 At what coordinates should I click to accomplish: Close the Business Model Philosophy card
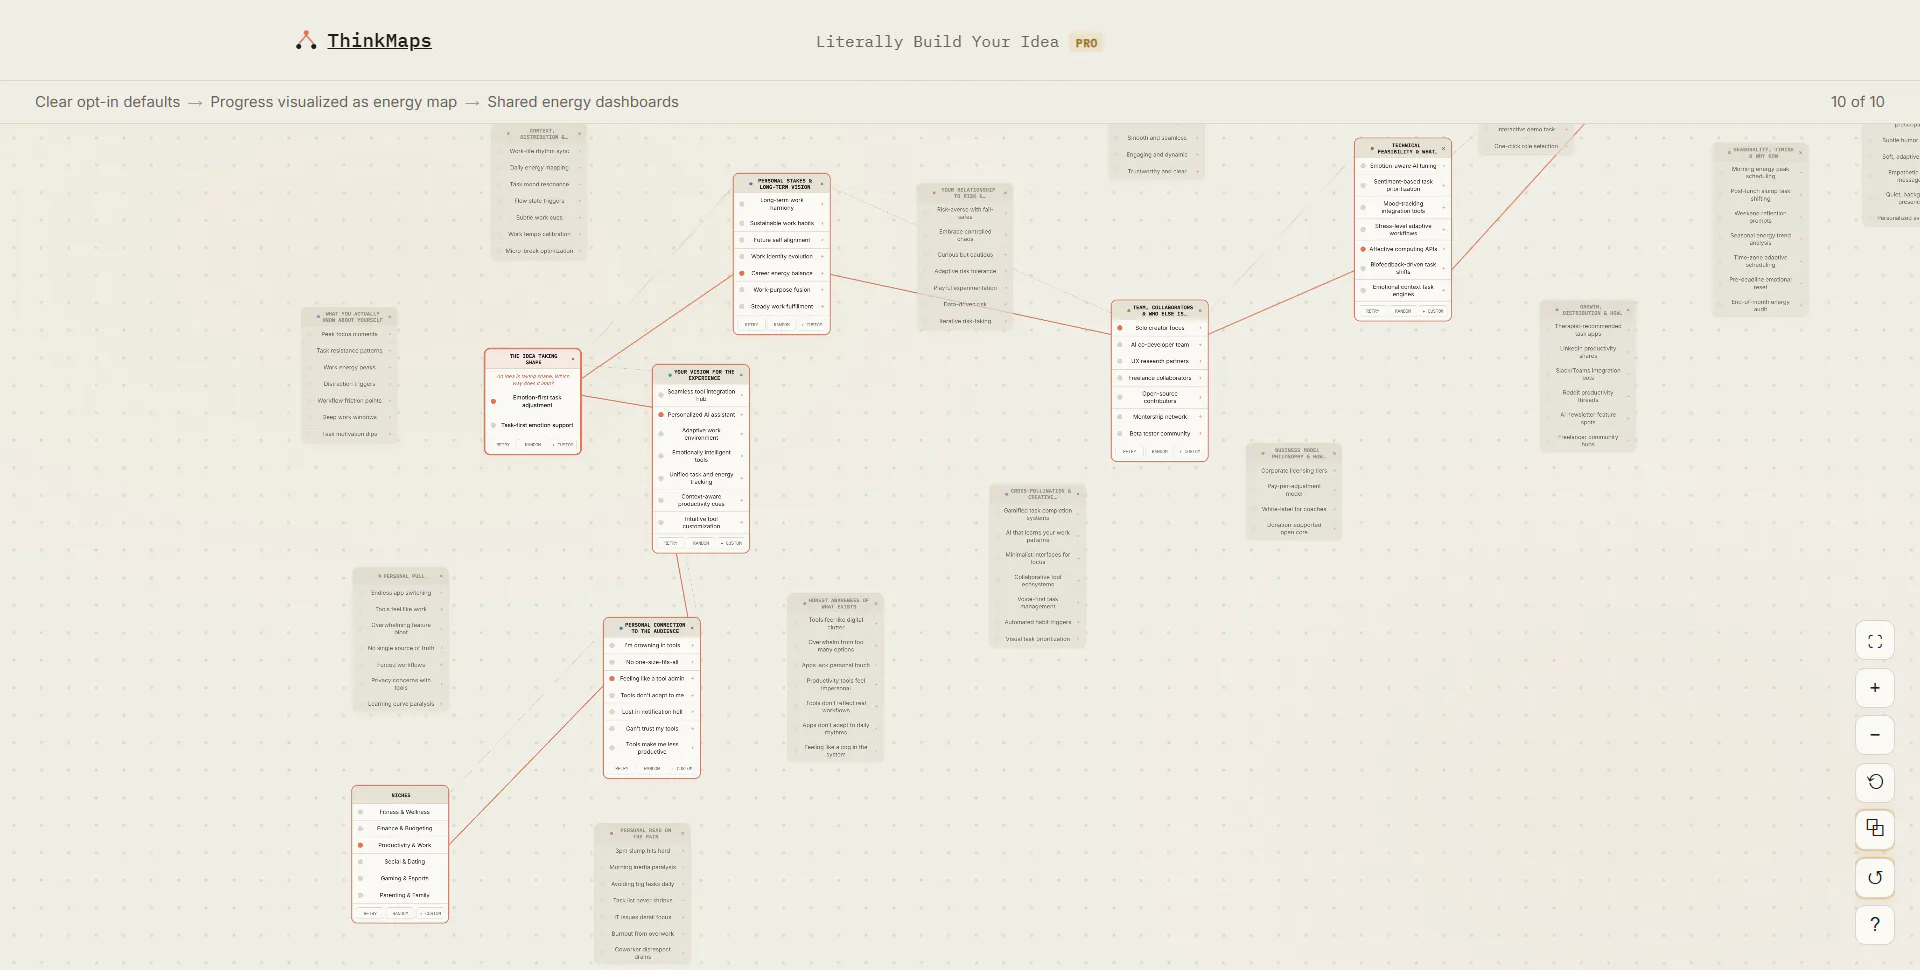(1334, 453)
